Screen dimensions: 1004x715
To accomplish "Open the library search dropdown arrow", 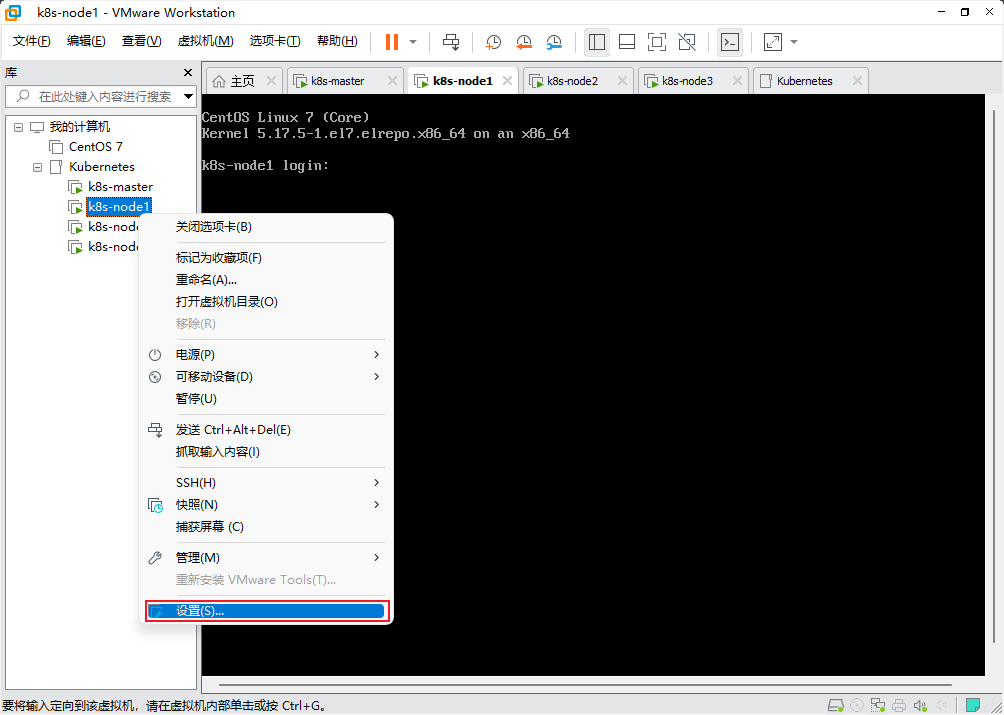I will pyautogui.click(x=188, y=97).
